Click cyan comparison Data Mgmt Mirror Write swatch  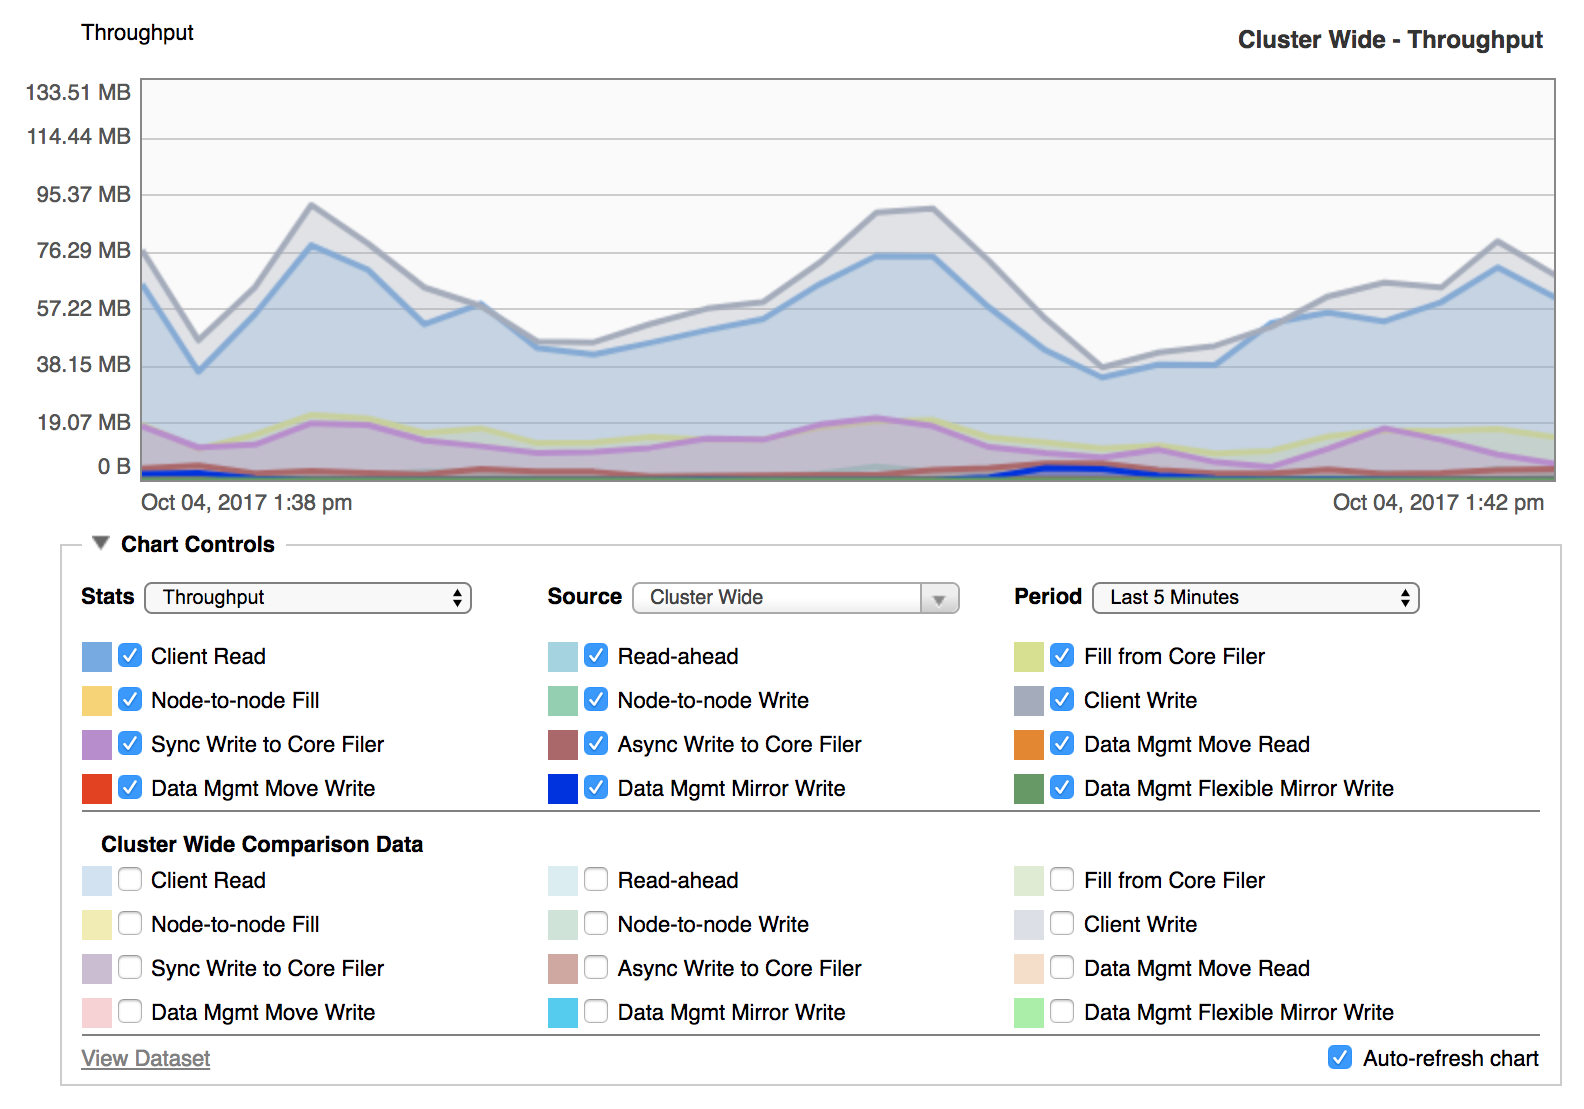coord(563,1013)
